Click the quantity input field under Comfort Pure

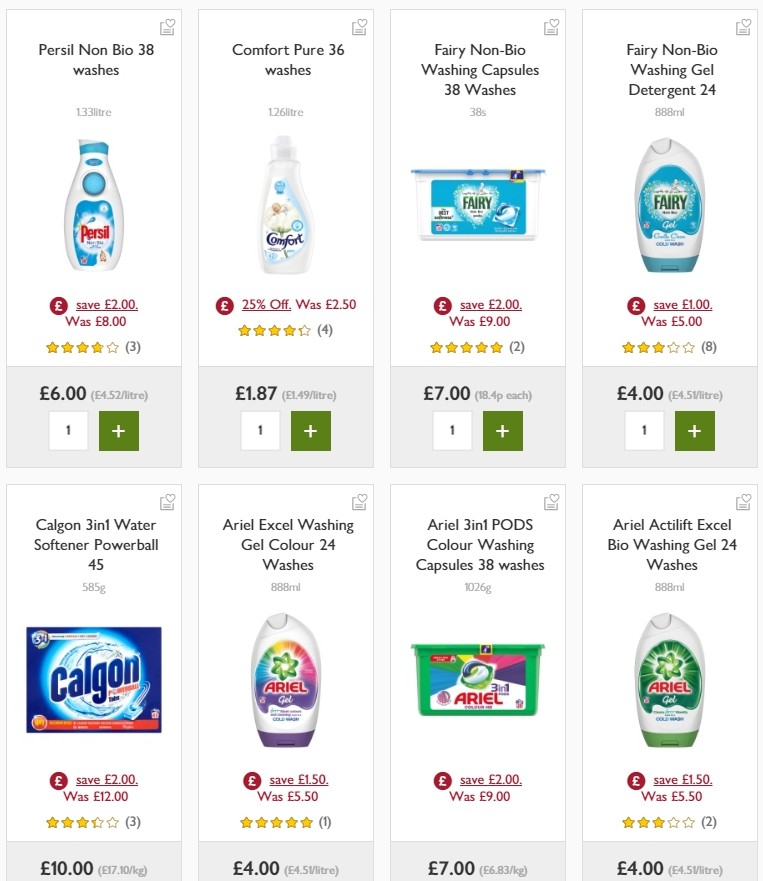(260, 430)
